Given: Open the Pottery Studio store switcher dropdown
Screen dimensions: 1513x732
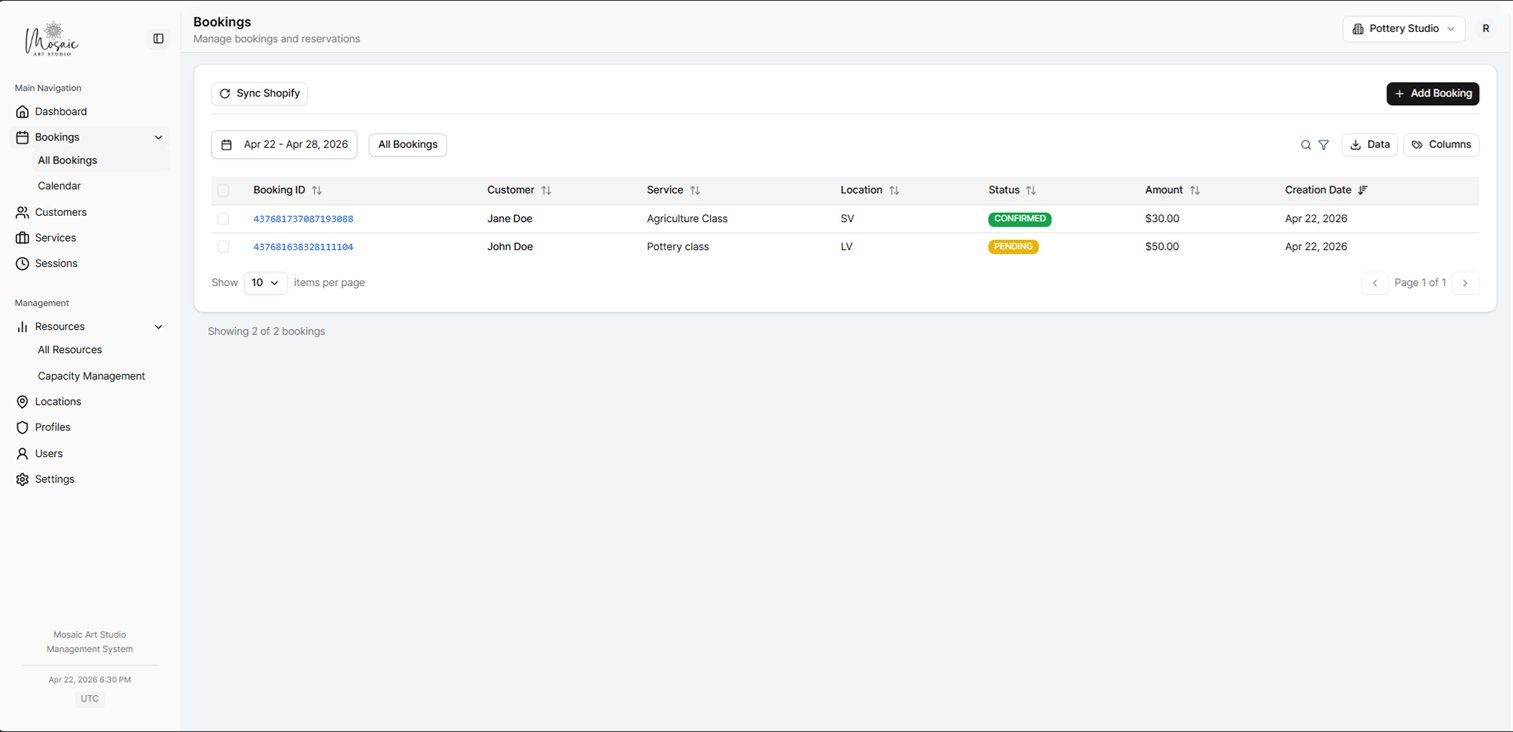Looking at the screenshot, I should pyautogui.click(x=1404, y=29).
